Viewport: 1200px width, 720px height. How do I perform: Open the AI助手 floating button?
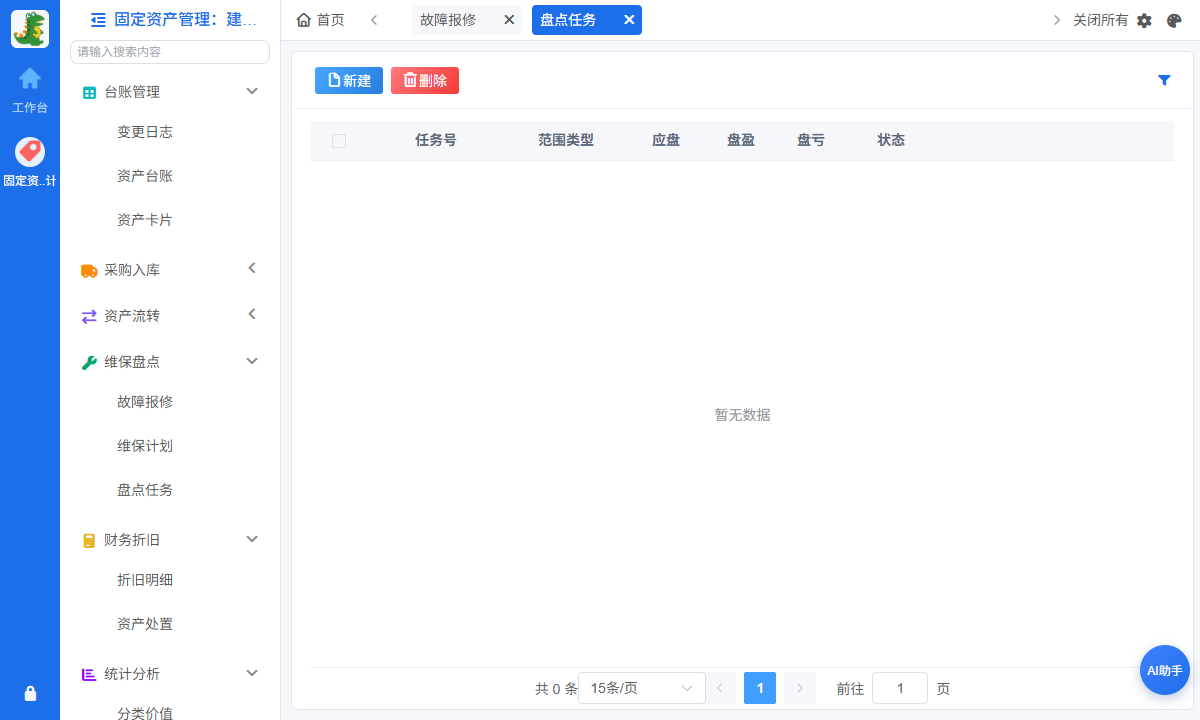pos(1165,670)
